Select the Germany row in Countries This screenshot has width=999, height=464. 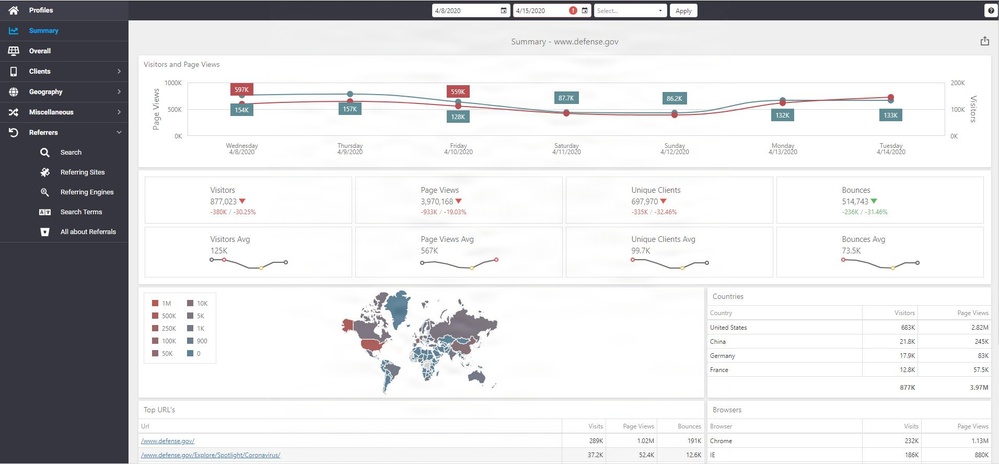[850, 356]
